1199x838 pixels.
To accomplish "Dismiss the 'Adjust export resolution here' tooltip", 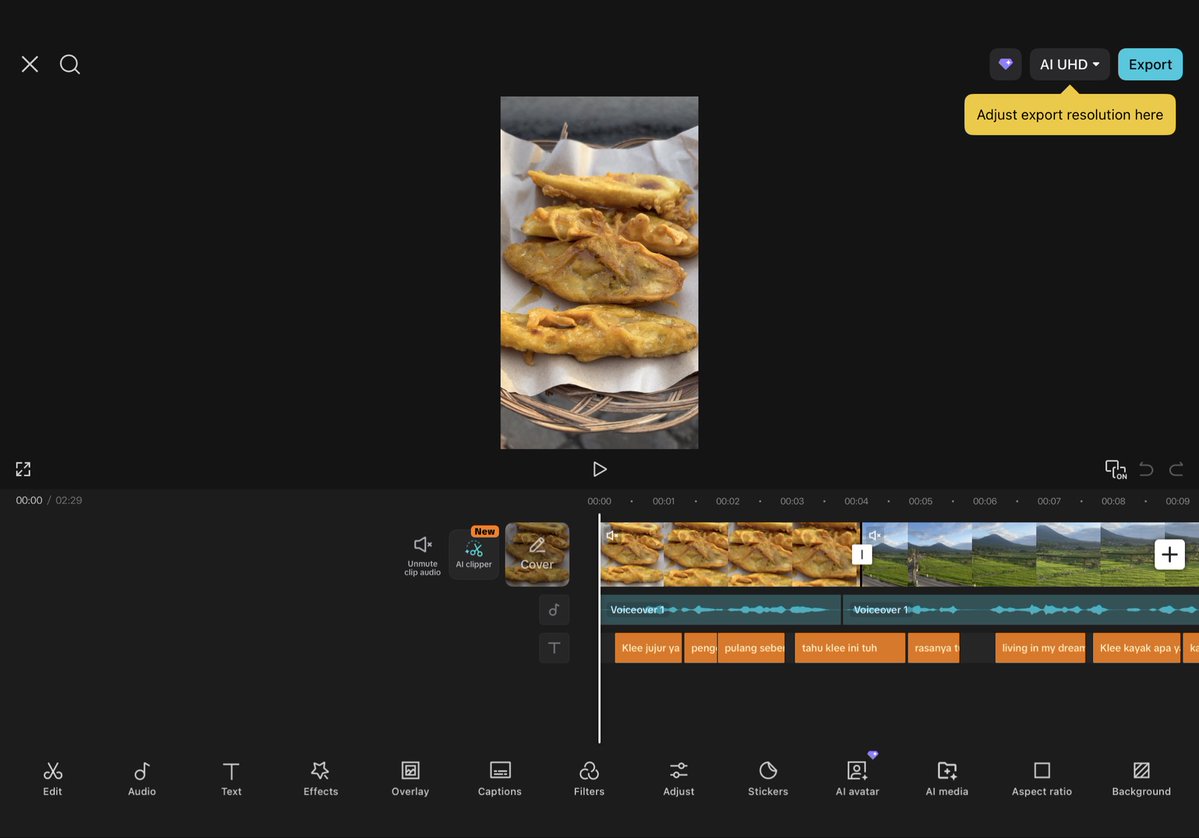I will 1070,115.
